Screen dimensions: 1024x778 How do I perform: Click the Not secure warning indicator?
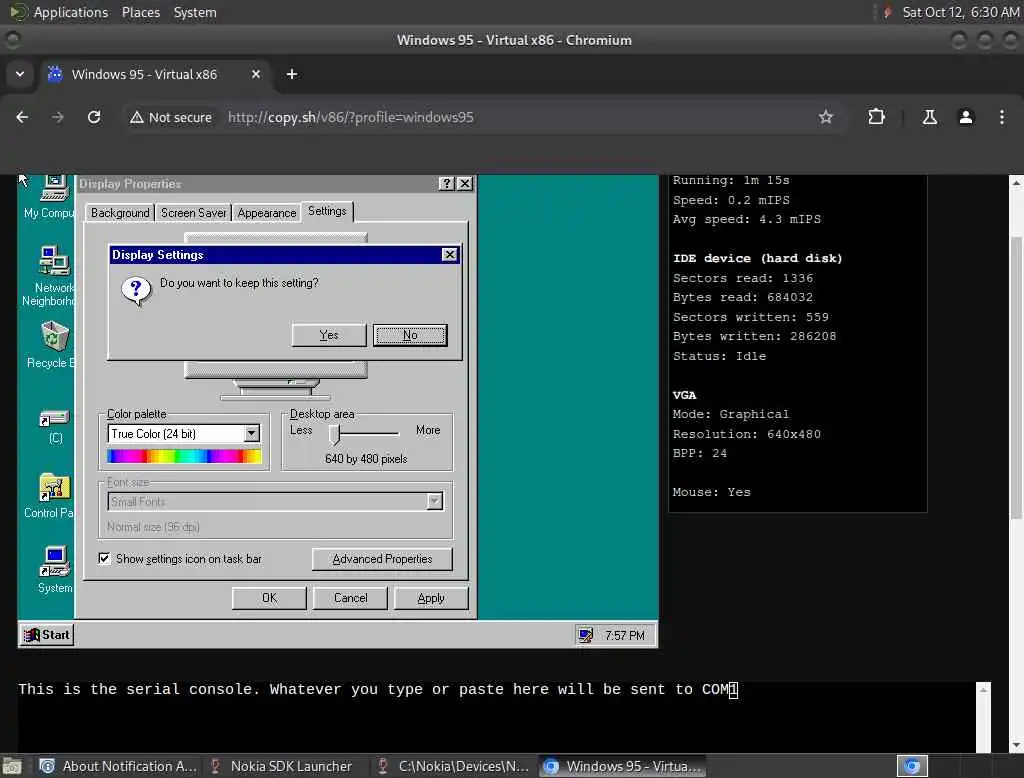171,117
